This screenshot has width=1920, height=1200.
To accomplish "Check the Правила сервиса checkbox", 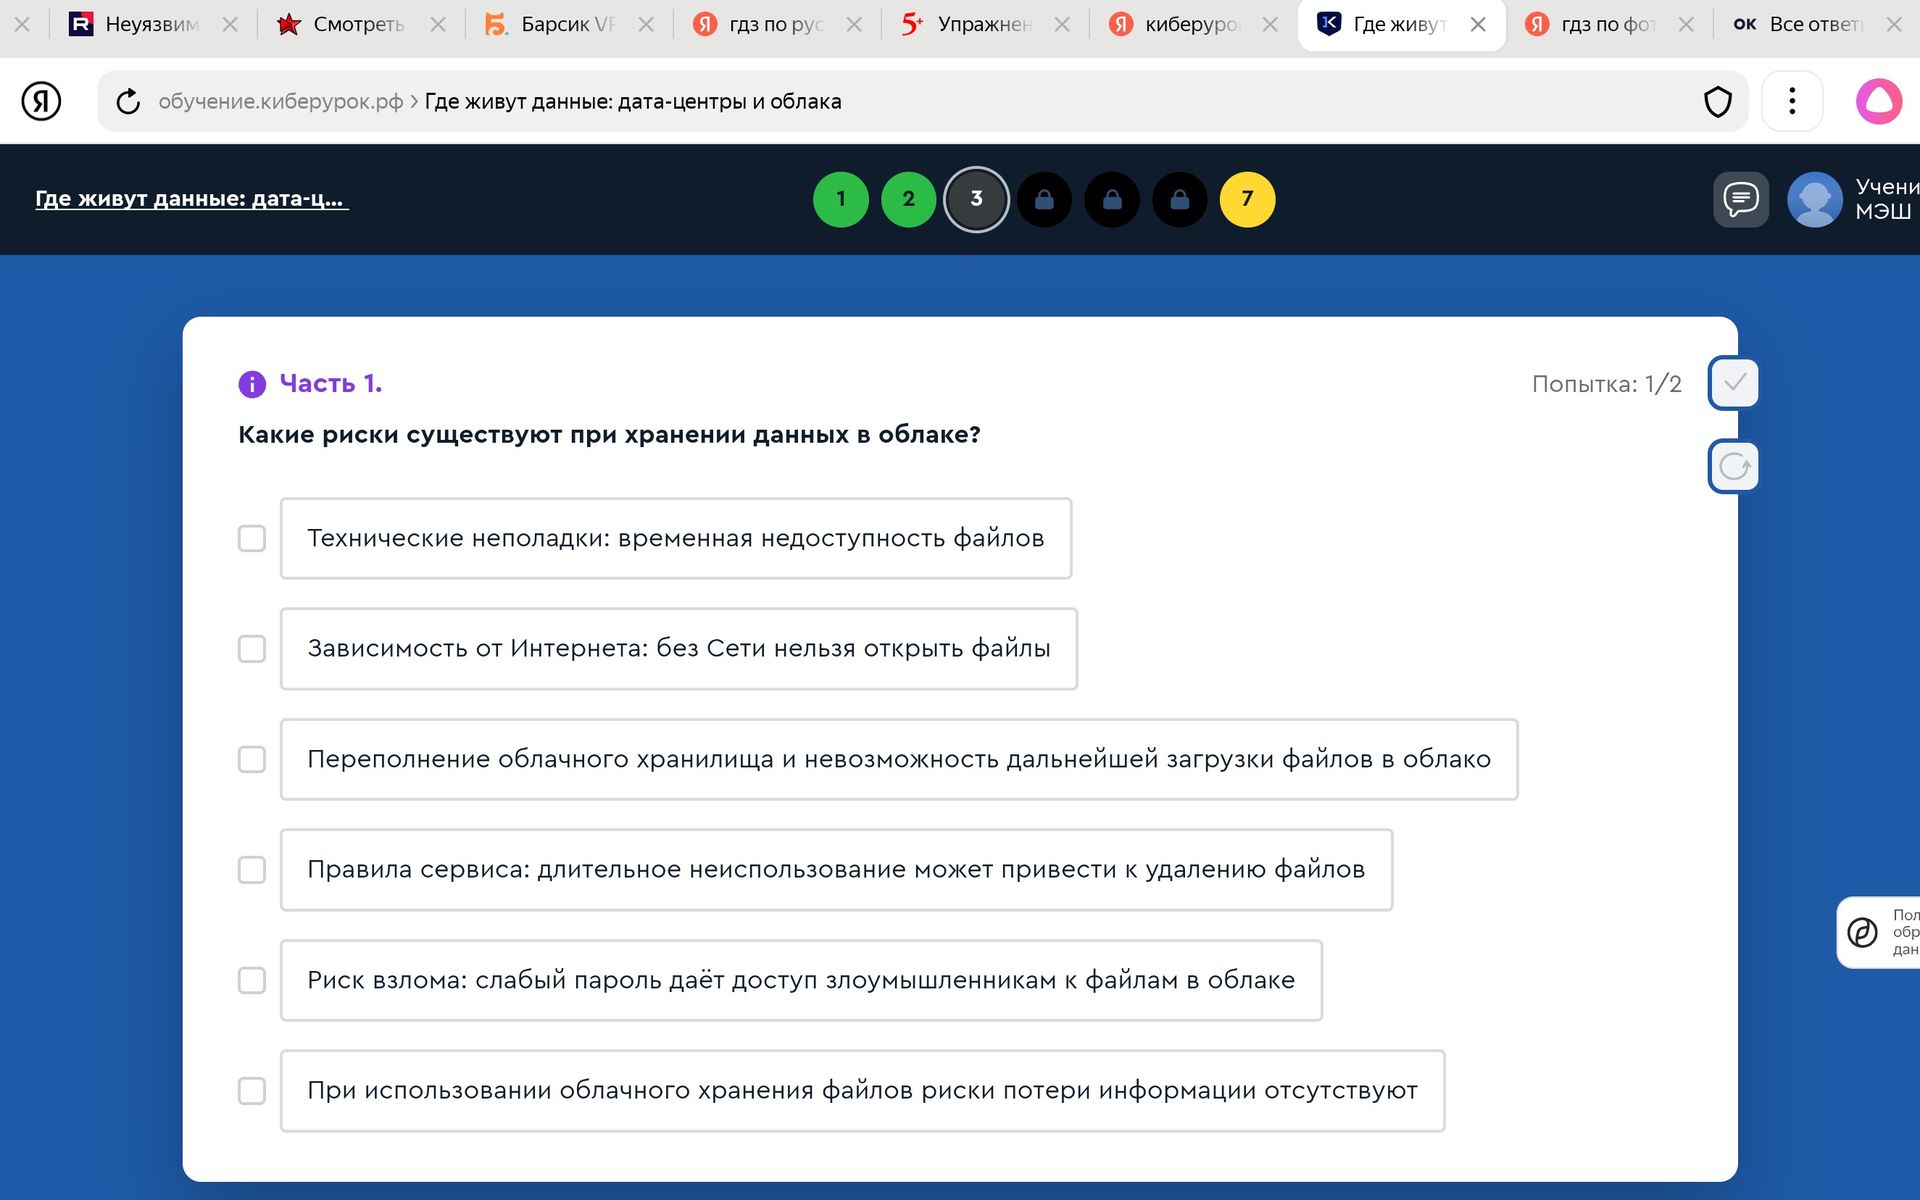I will click(x=252, y=870).
